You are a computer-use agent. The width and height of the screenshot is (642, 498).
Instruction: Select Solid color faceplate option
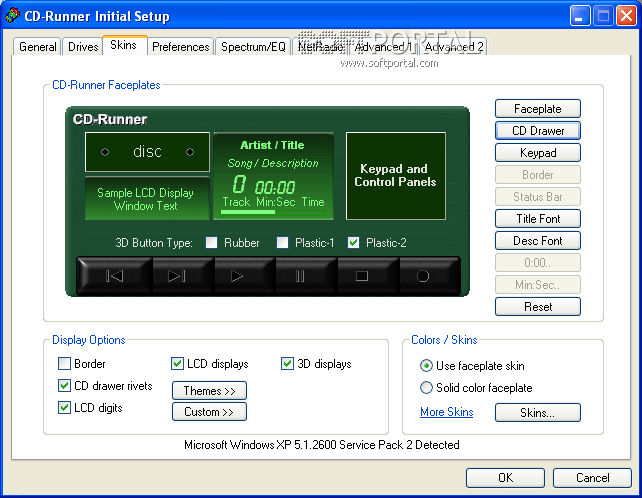click(426, 387)
